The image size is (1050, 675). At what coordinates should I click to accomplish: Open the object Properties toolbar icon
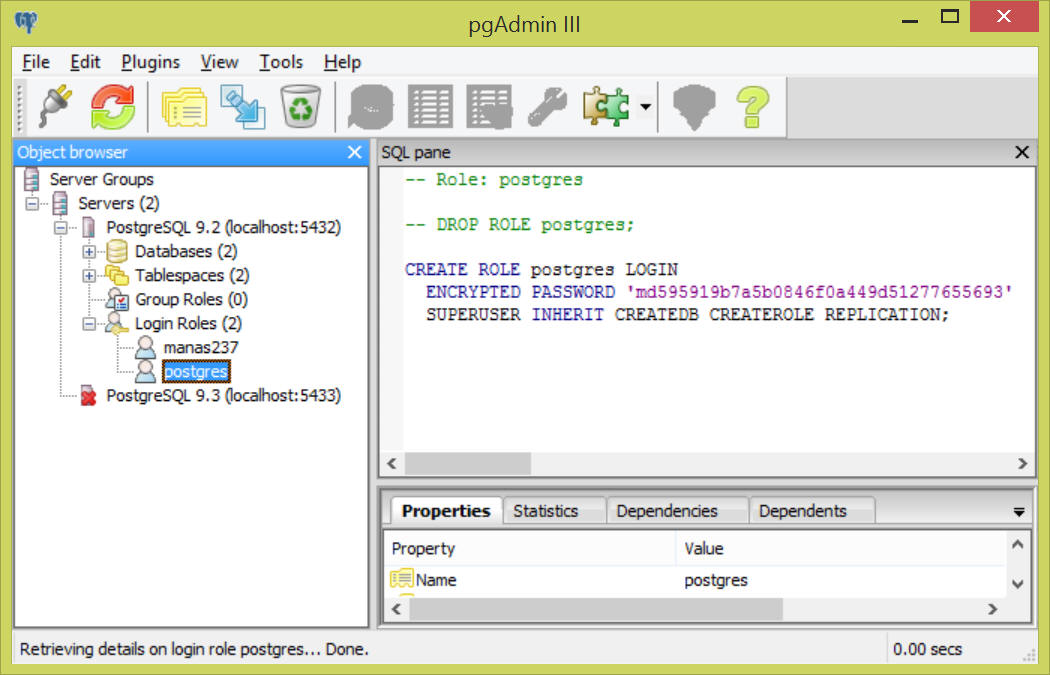pos(182,106)
